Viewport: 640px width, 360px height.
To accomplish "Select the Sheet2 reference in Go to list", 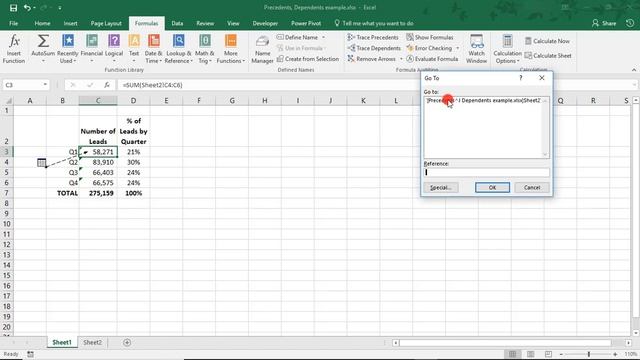I will click(483, 100).
